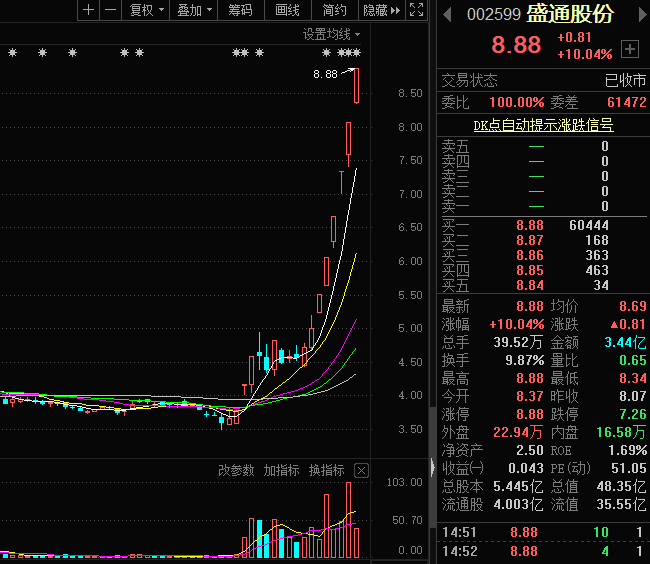Click the double-arrow next to 隐藏
650x564 pixels.
coord(396,10)
